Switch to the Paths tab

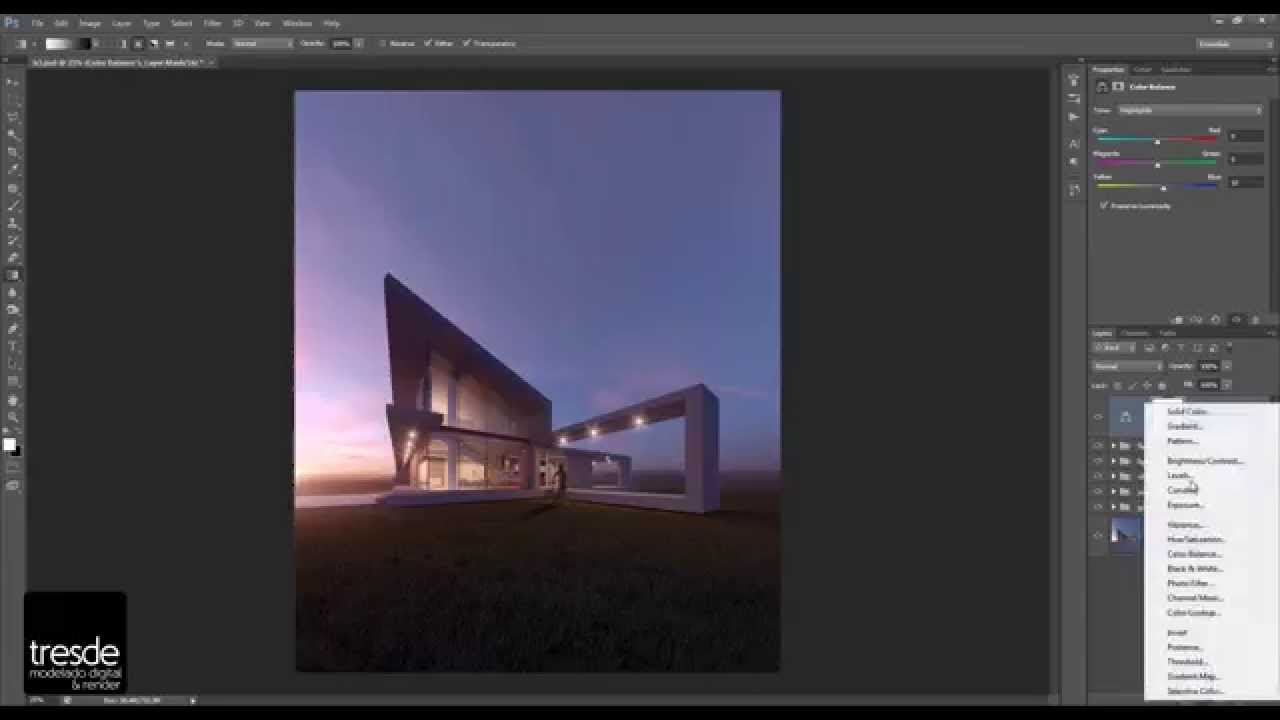[1167, 333]
